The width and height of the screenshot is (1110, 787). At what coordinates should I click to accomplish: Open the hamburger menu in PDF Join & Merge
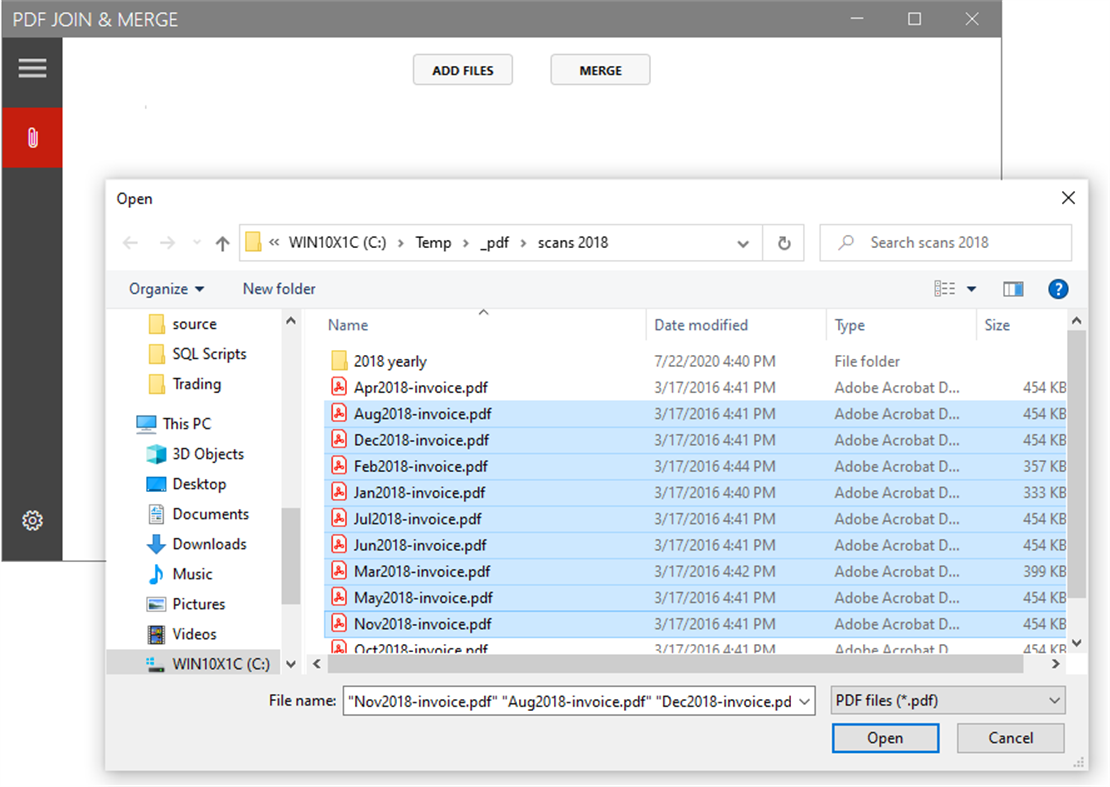(32, 68)
